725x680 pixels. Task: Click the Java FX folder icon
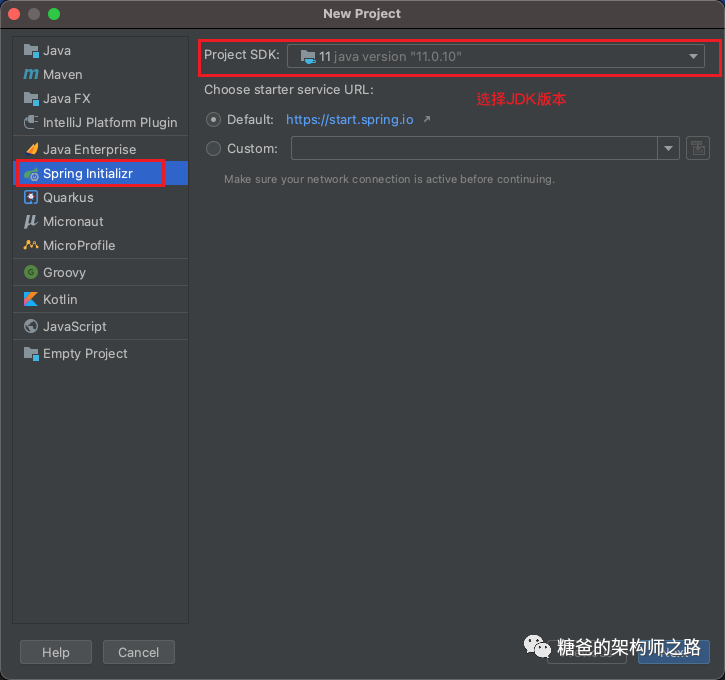31,98
